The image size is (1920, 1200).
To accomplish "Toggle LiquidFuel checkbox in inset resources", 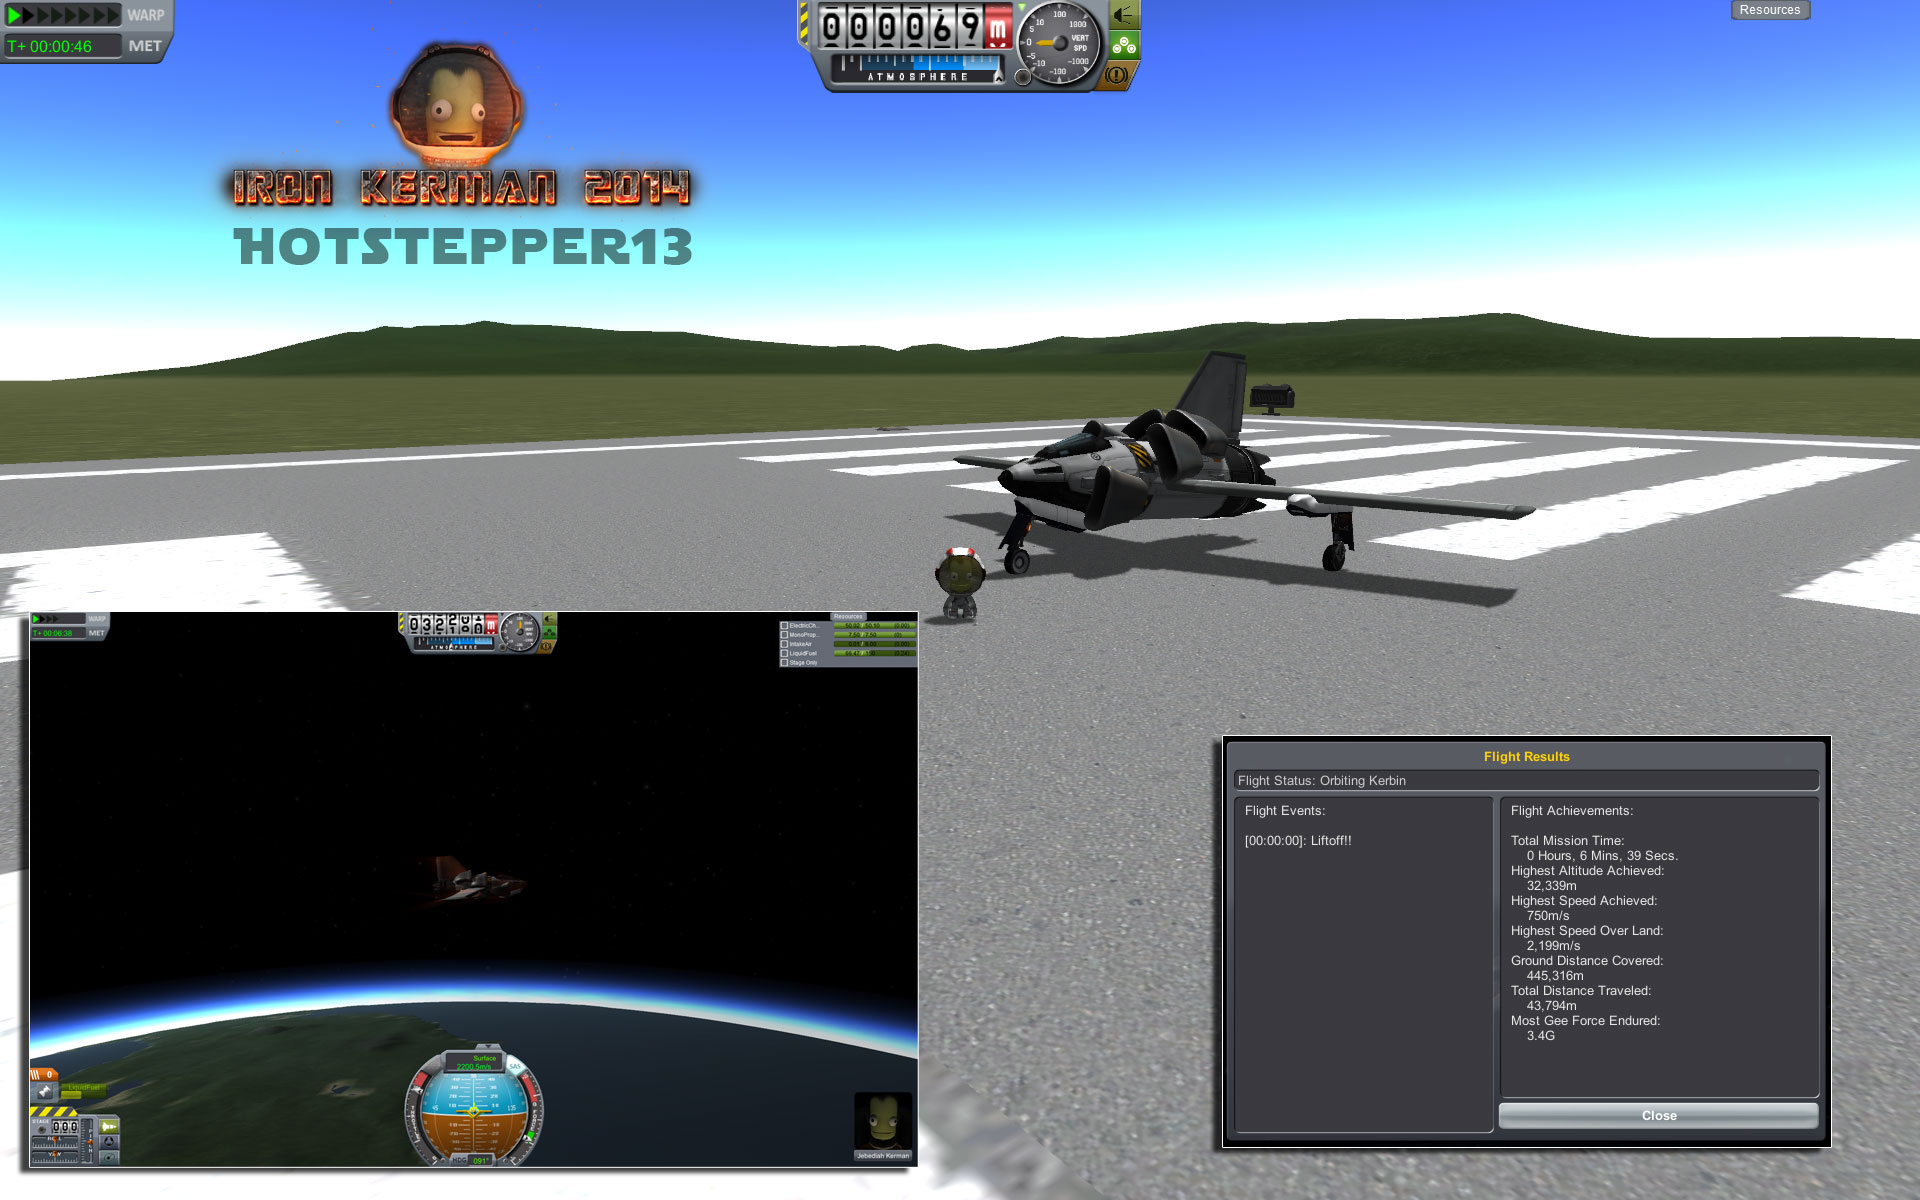I will (784, 653).
